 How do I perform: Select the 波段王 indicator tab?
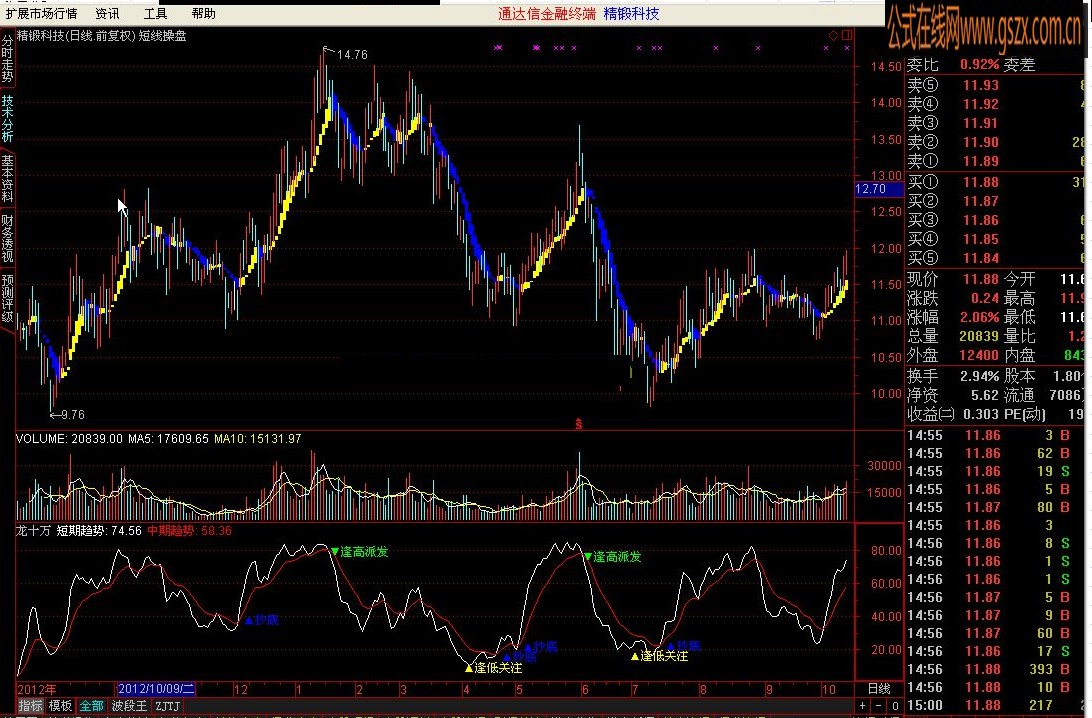click(x=130, y=706)
